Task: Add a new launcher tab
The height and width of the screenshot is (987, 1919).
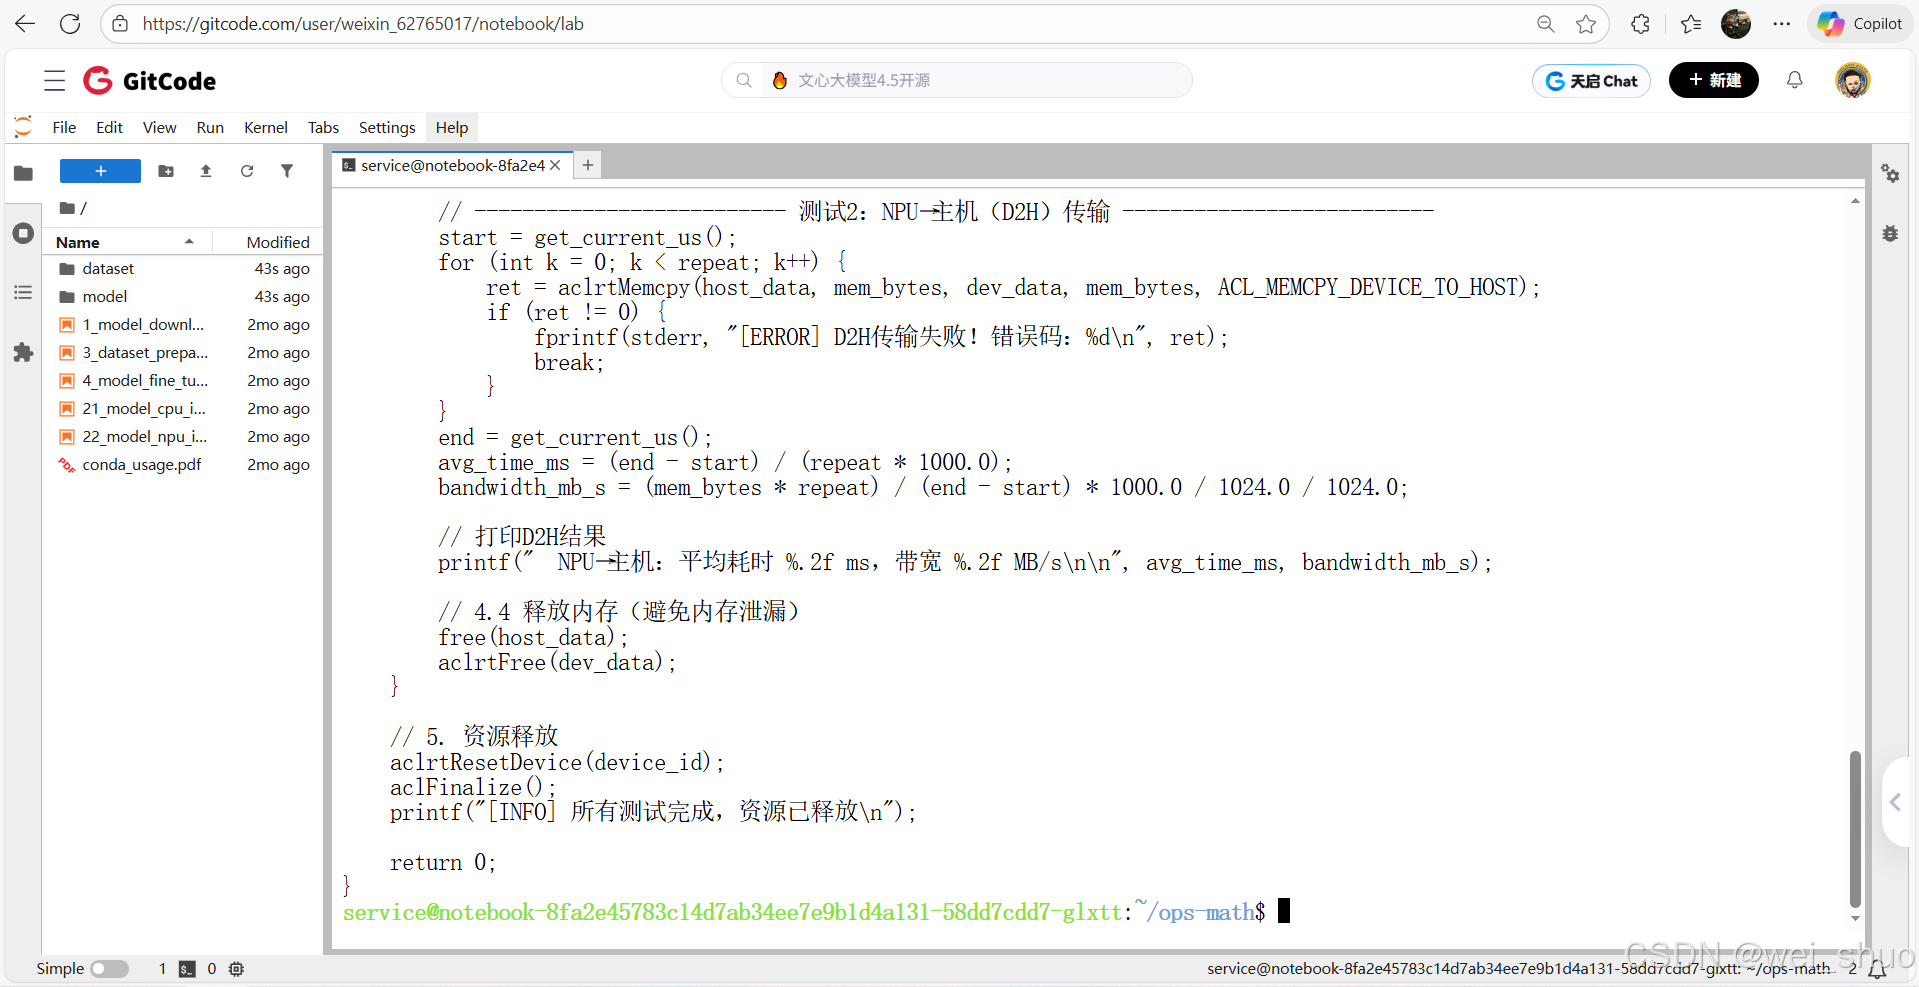Action: tap(588, 165)
